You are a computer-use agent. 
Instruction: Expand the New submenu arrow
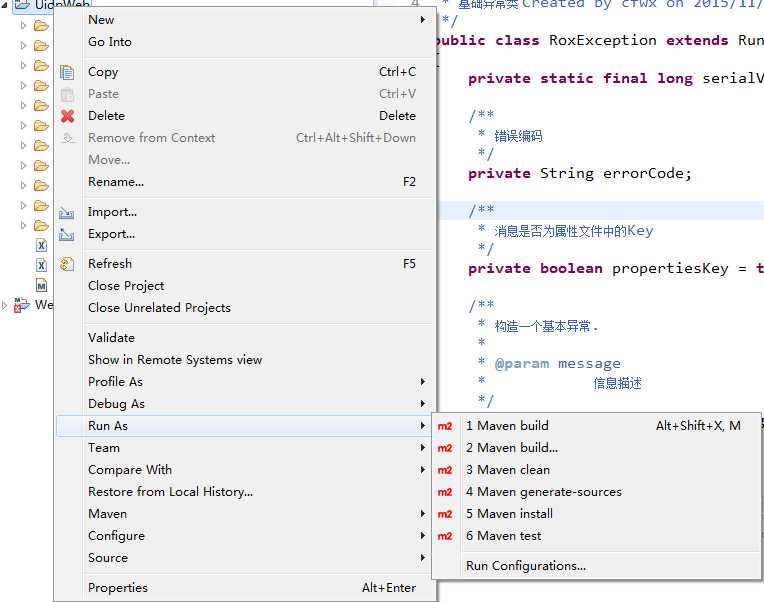(x=422, y=19)
